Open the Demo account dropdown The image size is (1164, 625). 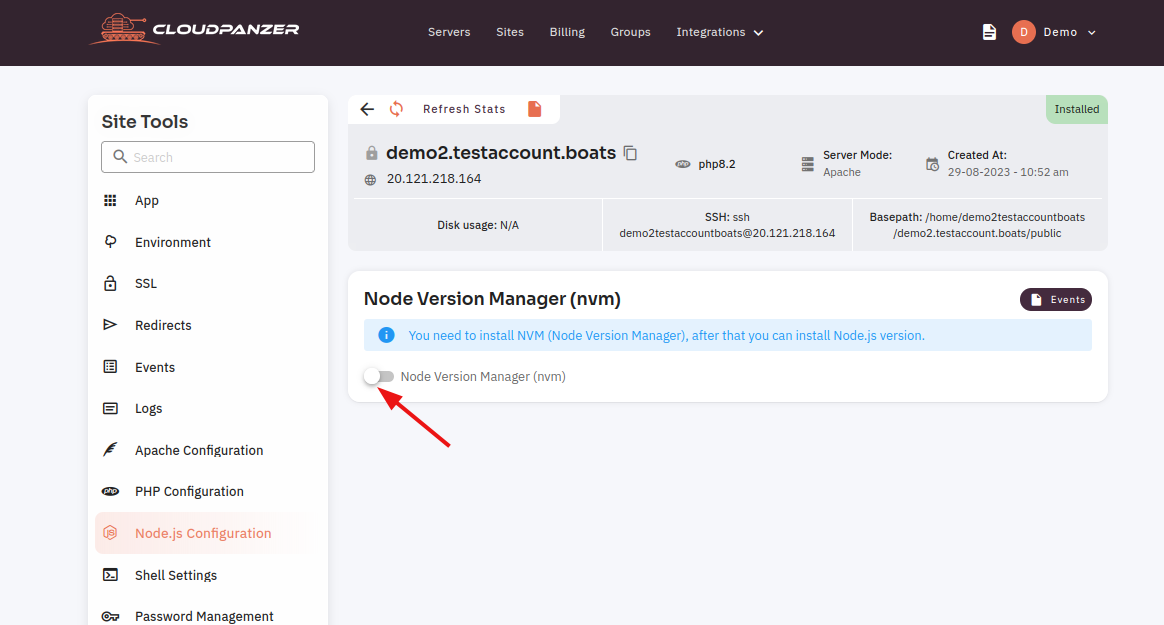point(1069,32)
